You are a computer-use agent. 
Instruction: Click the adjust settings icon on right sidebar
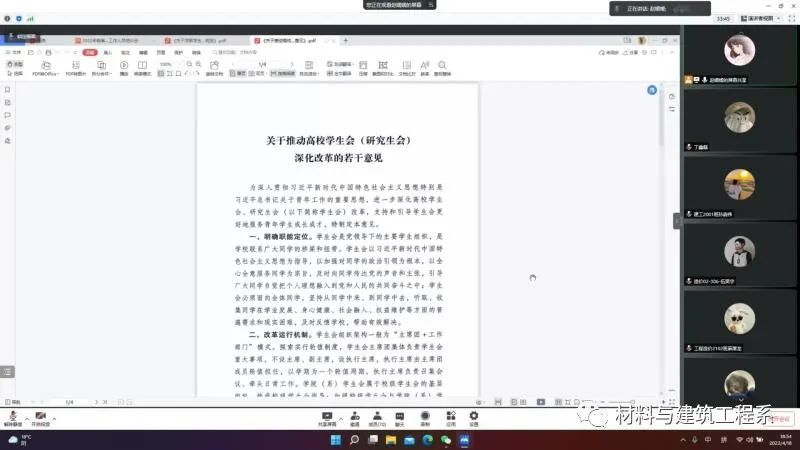[x=671, y=109]
